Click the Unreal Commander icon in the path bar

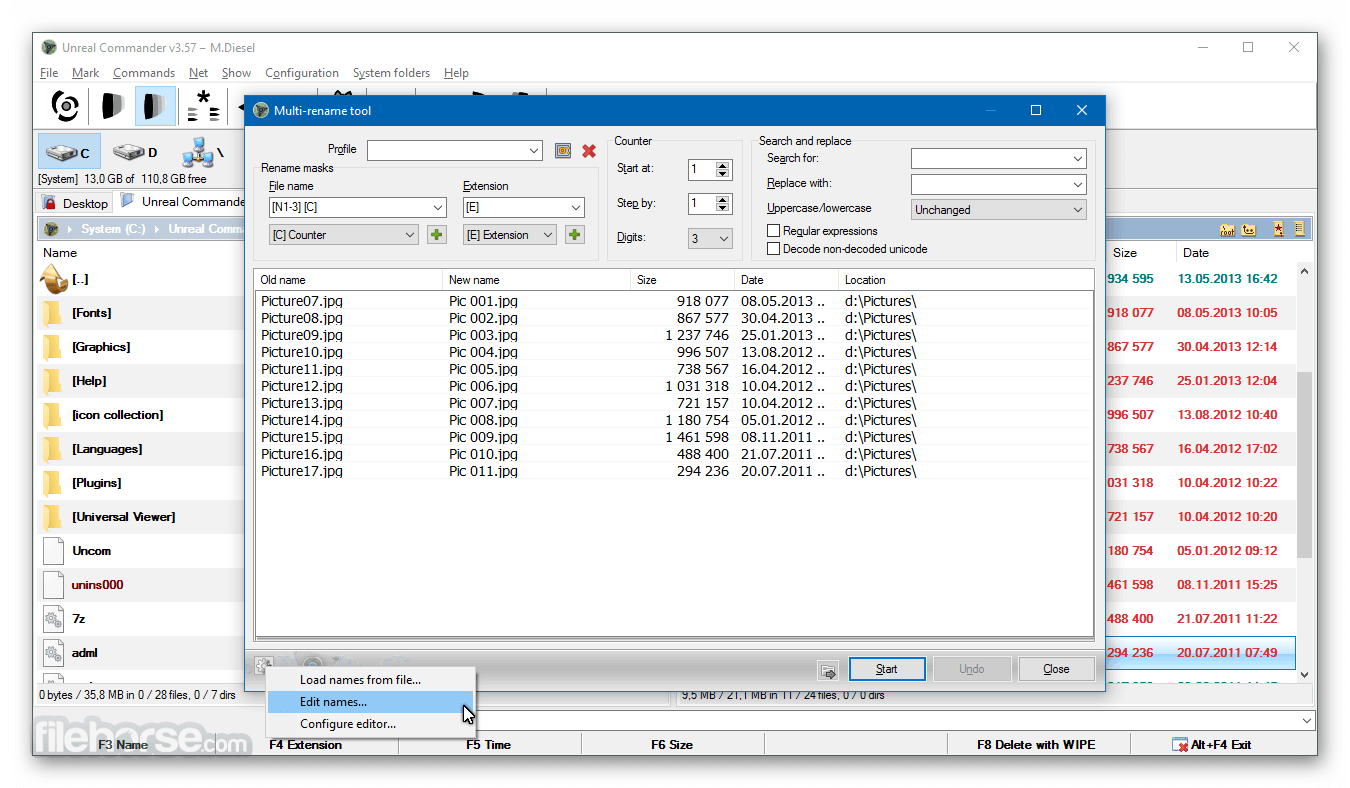click(x=51, y=229)
